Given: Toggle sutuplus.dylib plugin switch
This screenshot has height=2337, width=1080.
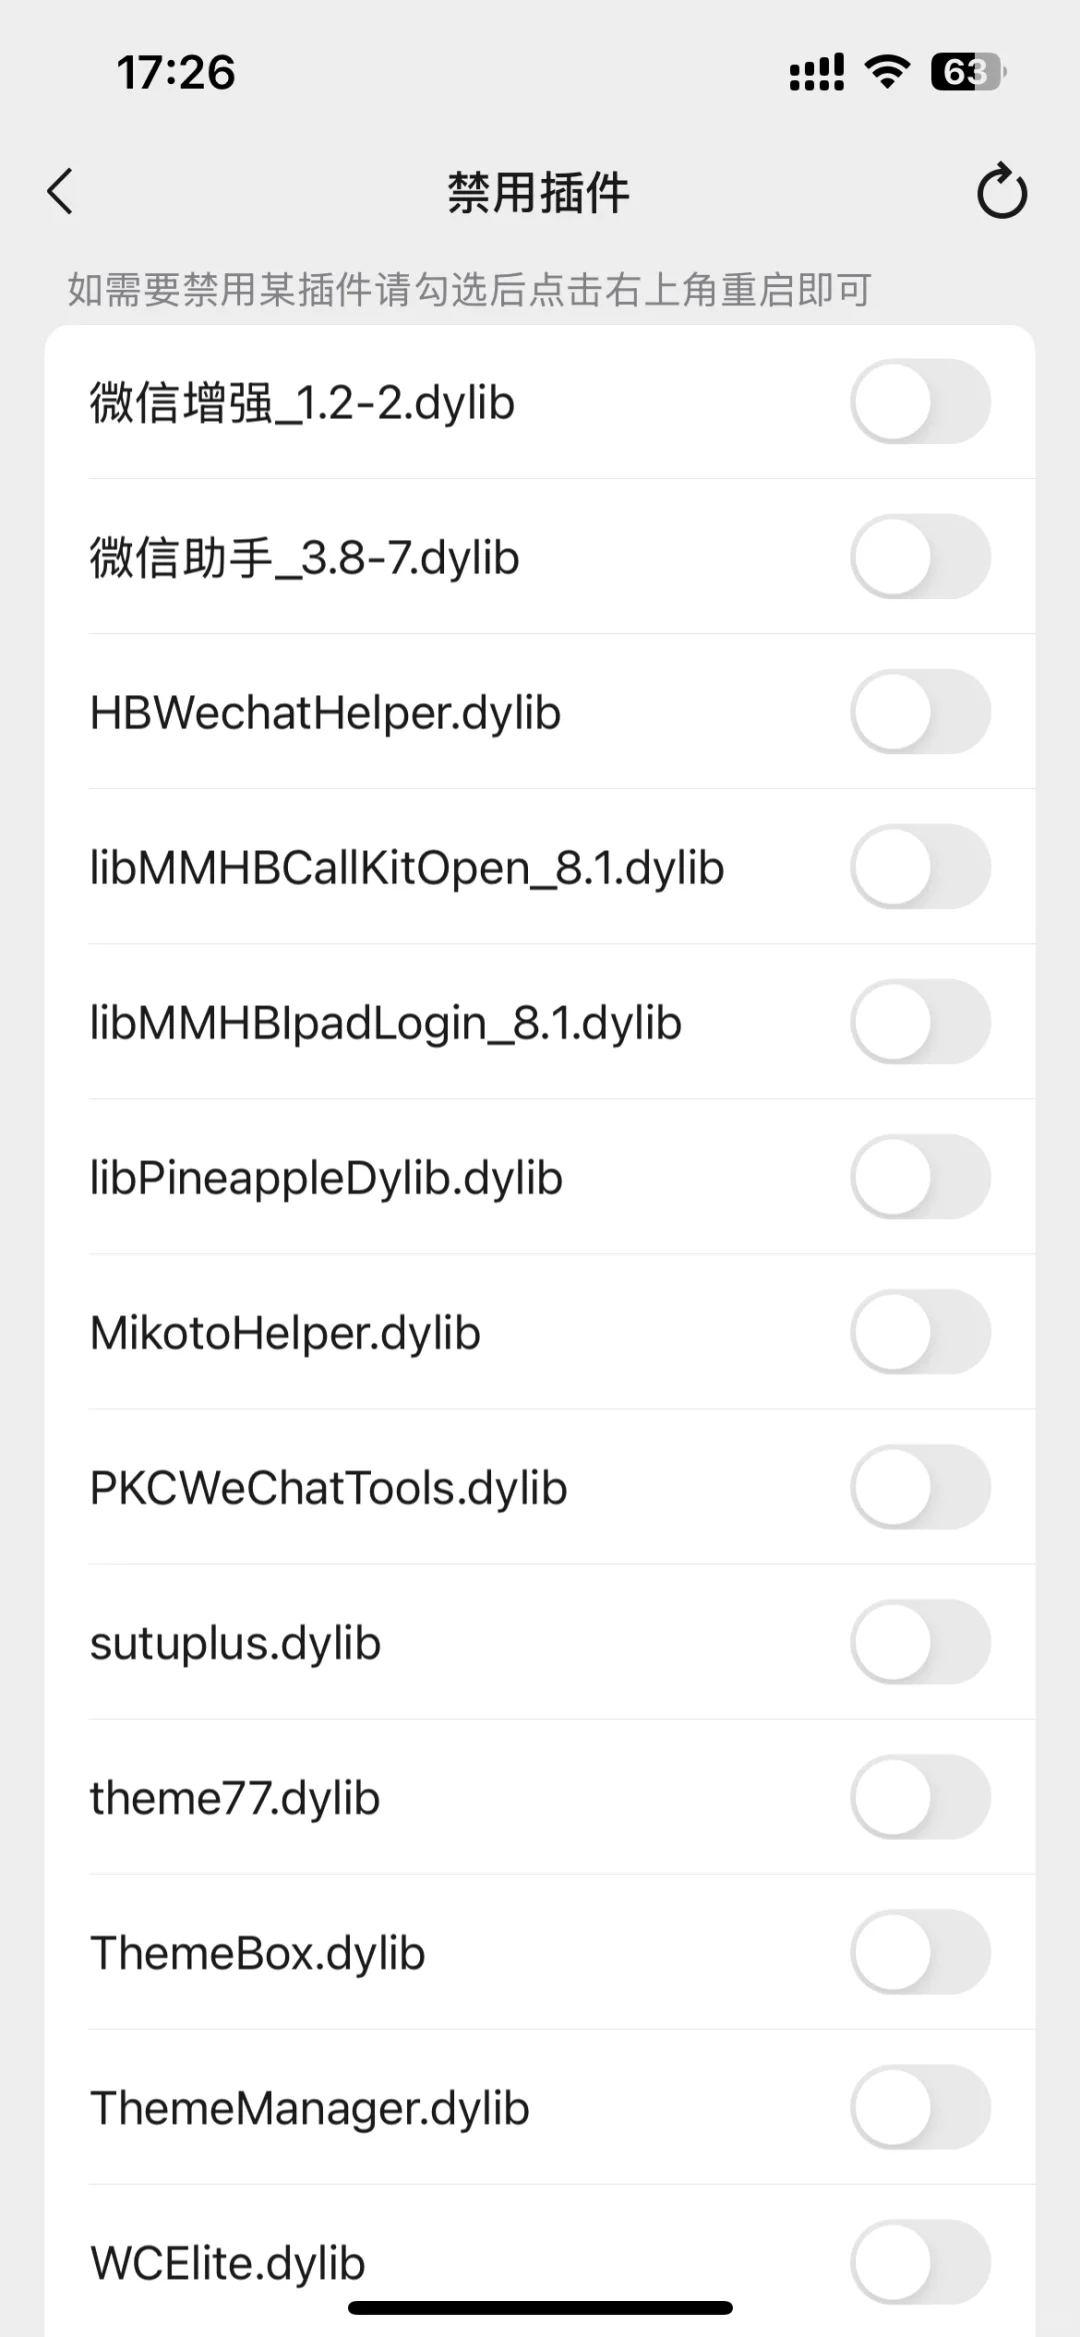Looking at the screenshot, I should (x=920, y=1642).
